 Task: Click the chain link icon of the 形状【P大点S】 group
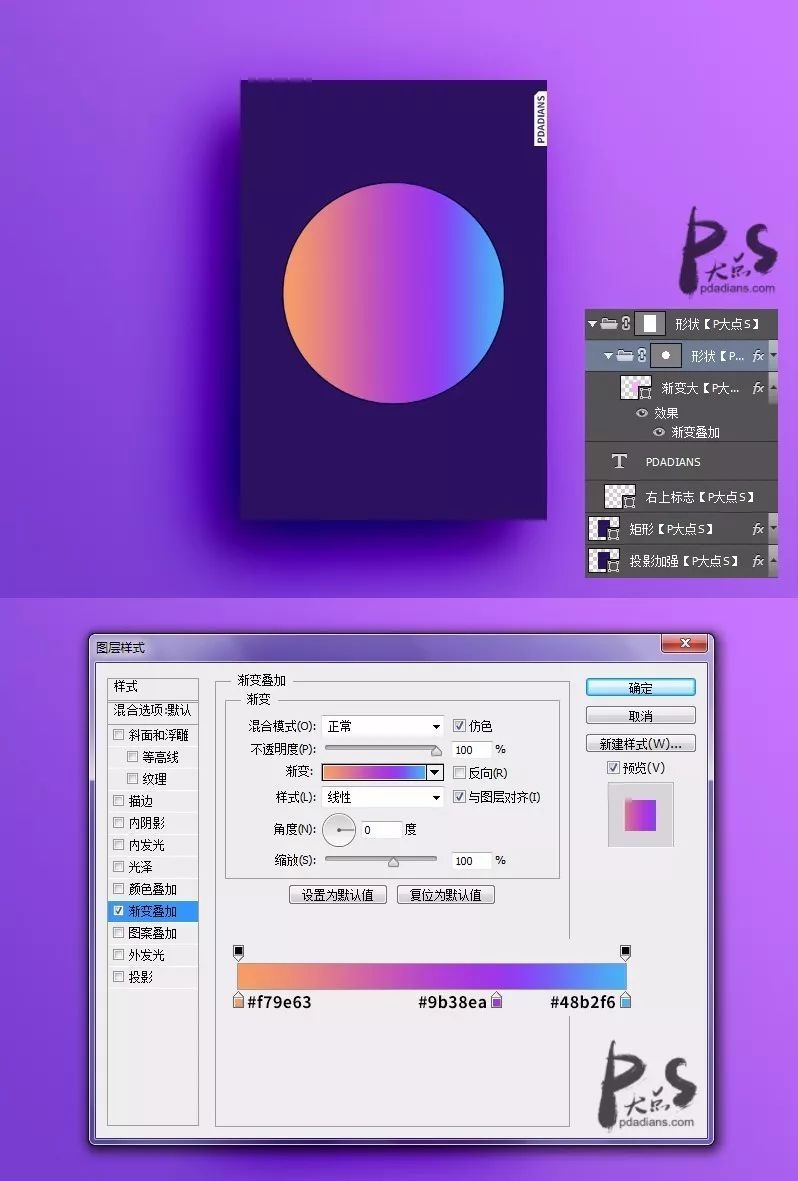pos(625,324)
